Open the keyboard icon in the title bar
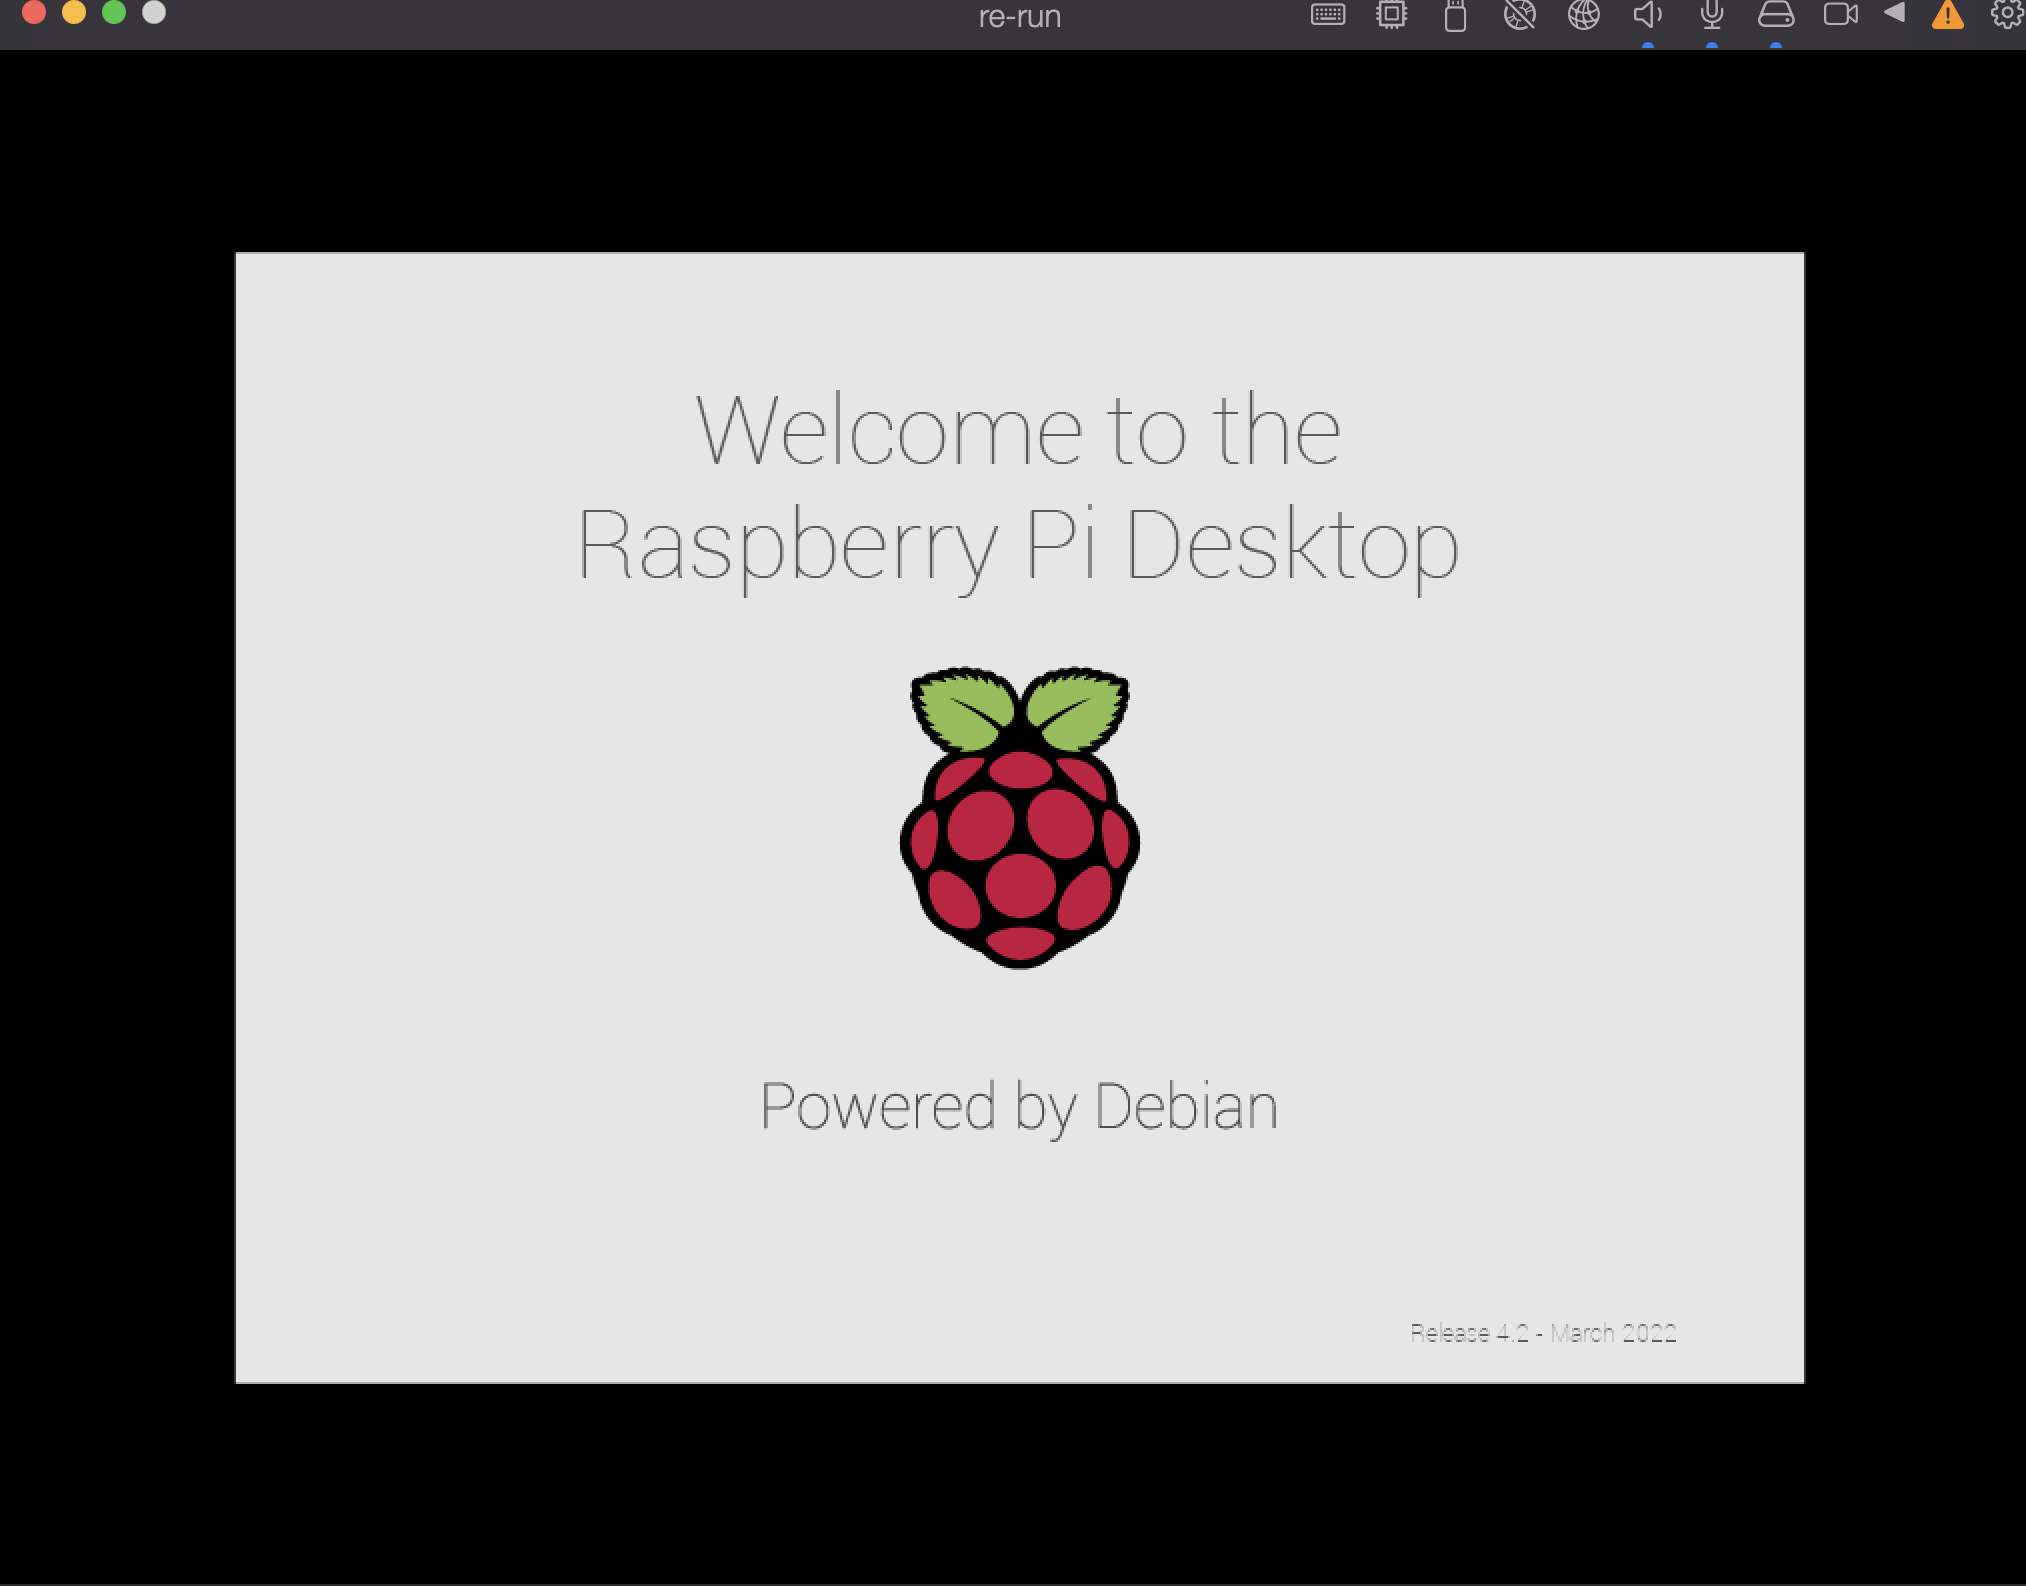This screenshot has height=1586, width=2026. click(x=1328, y=15)
